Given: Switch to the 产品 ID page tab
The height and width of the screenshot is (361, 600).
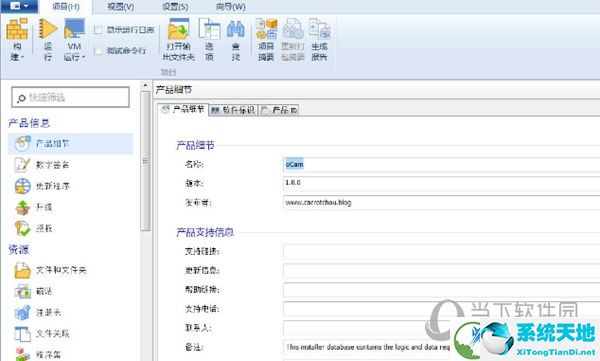Looking at the screenshot, I should (x=279, y=110).
